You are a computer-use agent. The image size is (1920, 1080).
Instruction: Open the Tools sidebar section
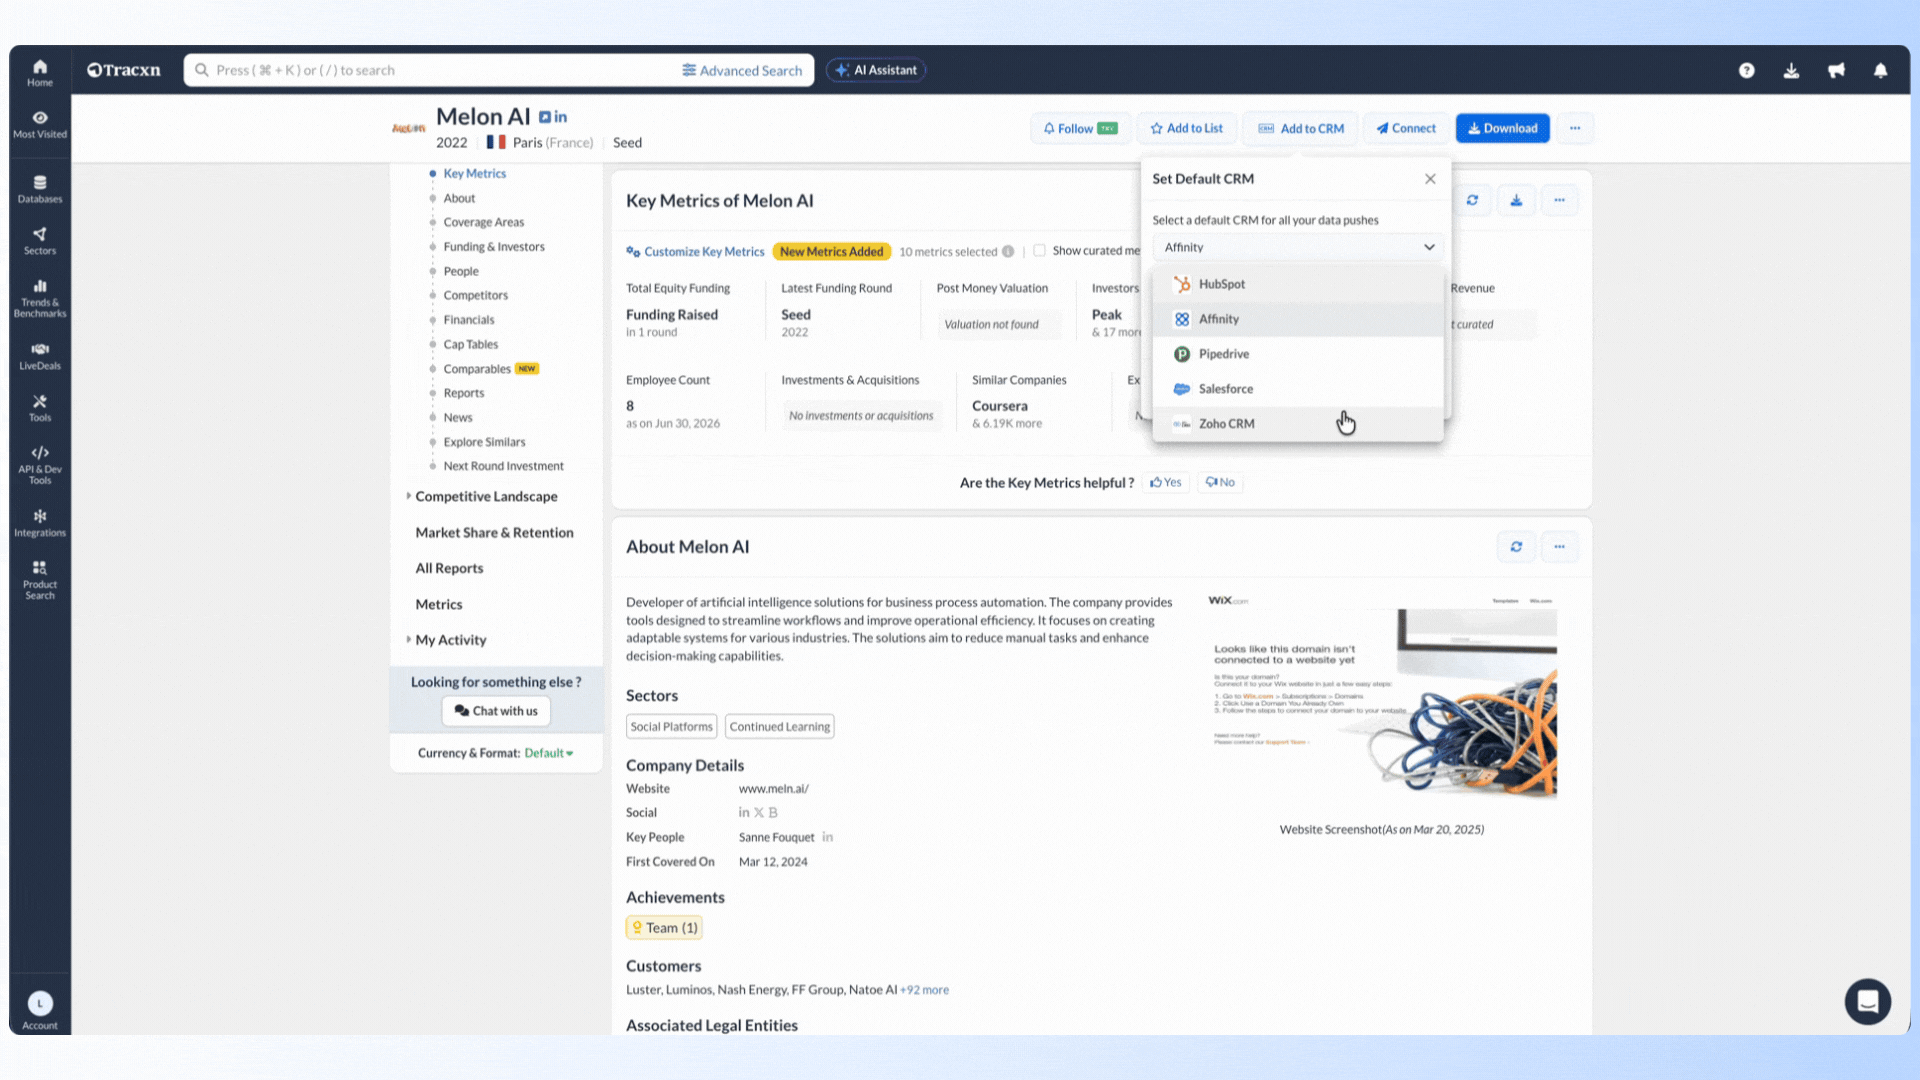pos(40,408)
